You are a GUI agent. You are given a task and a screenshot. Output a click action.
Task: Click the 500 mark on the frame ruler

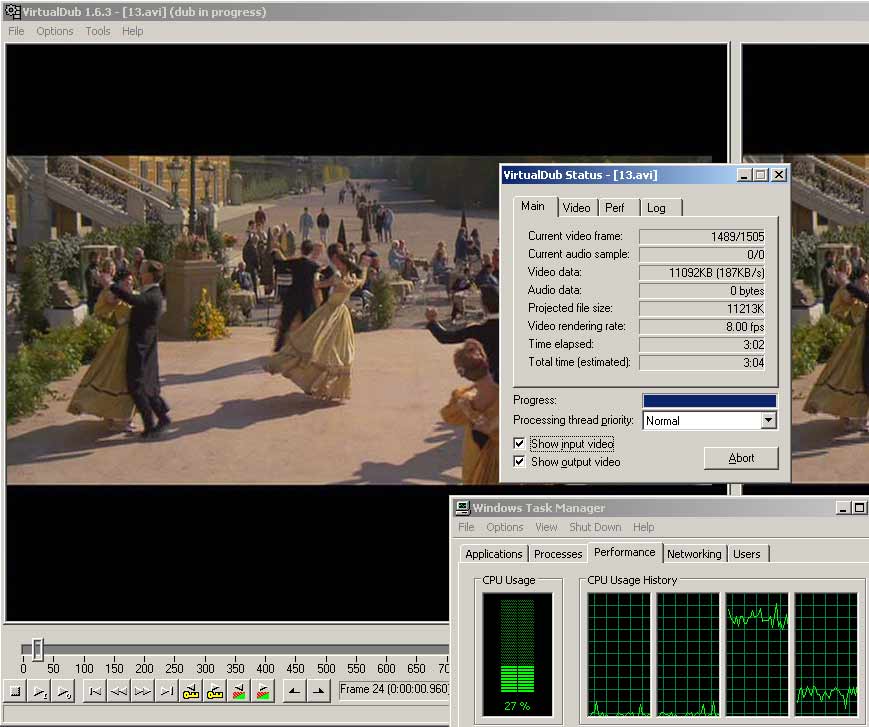click(326, 668)
